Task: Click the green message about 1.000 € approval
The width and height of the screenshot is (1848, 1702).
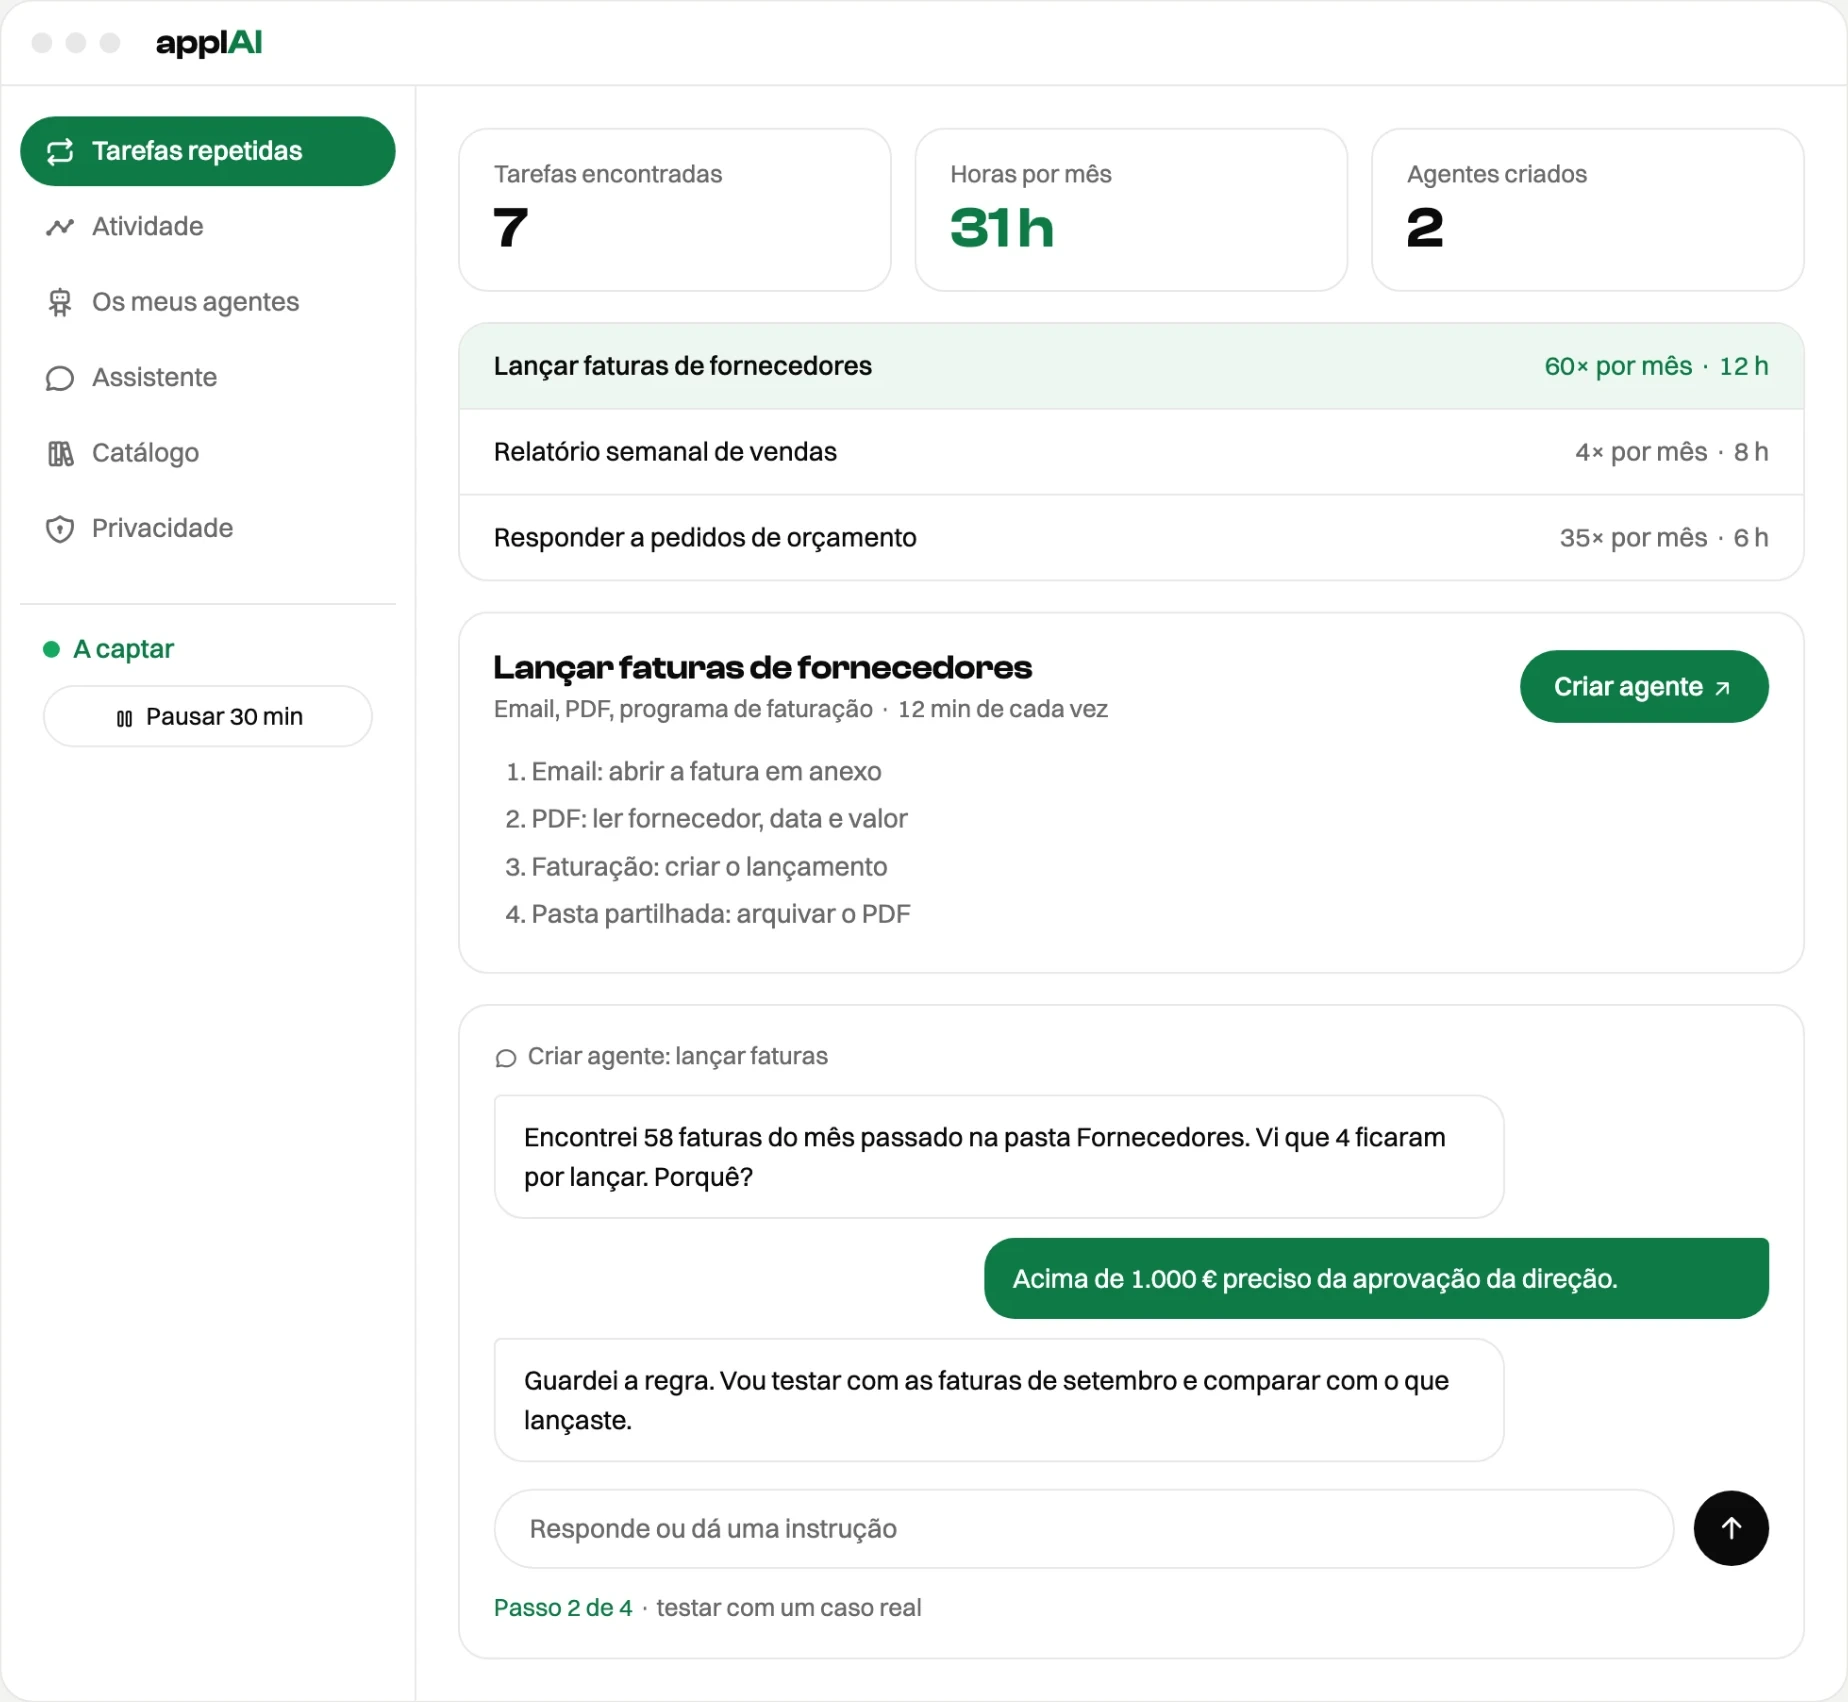Action: pyautogui.click(x=1376, y=1278)
